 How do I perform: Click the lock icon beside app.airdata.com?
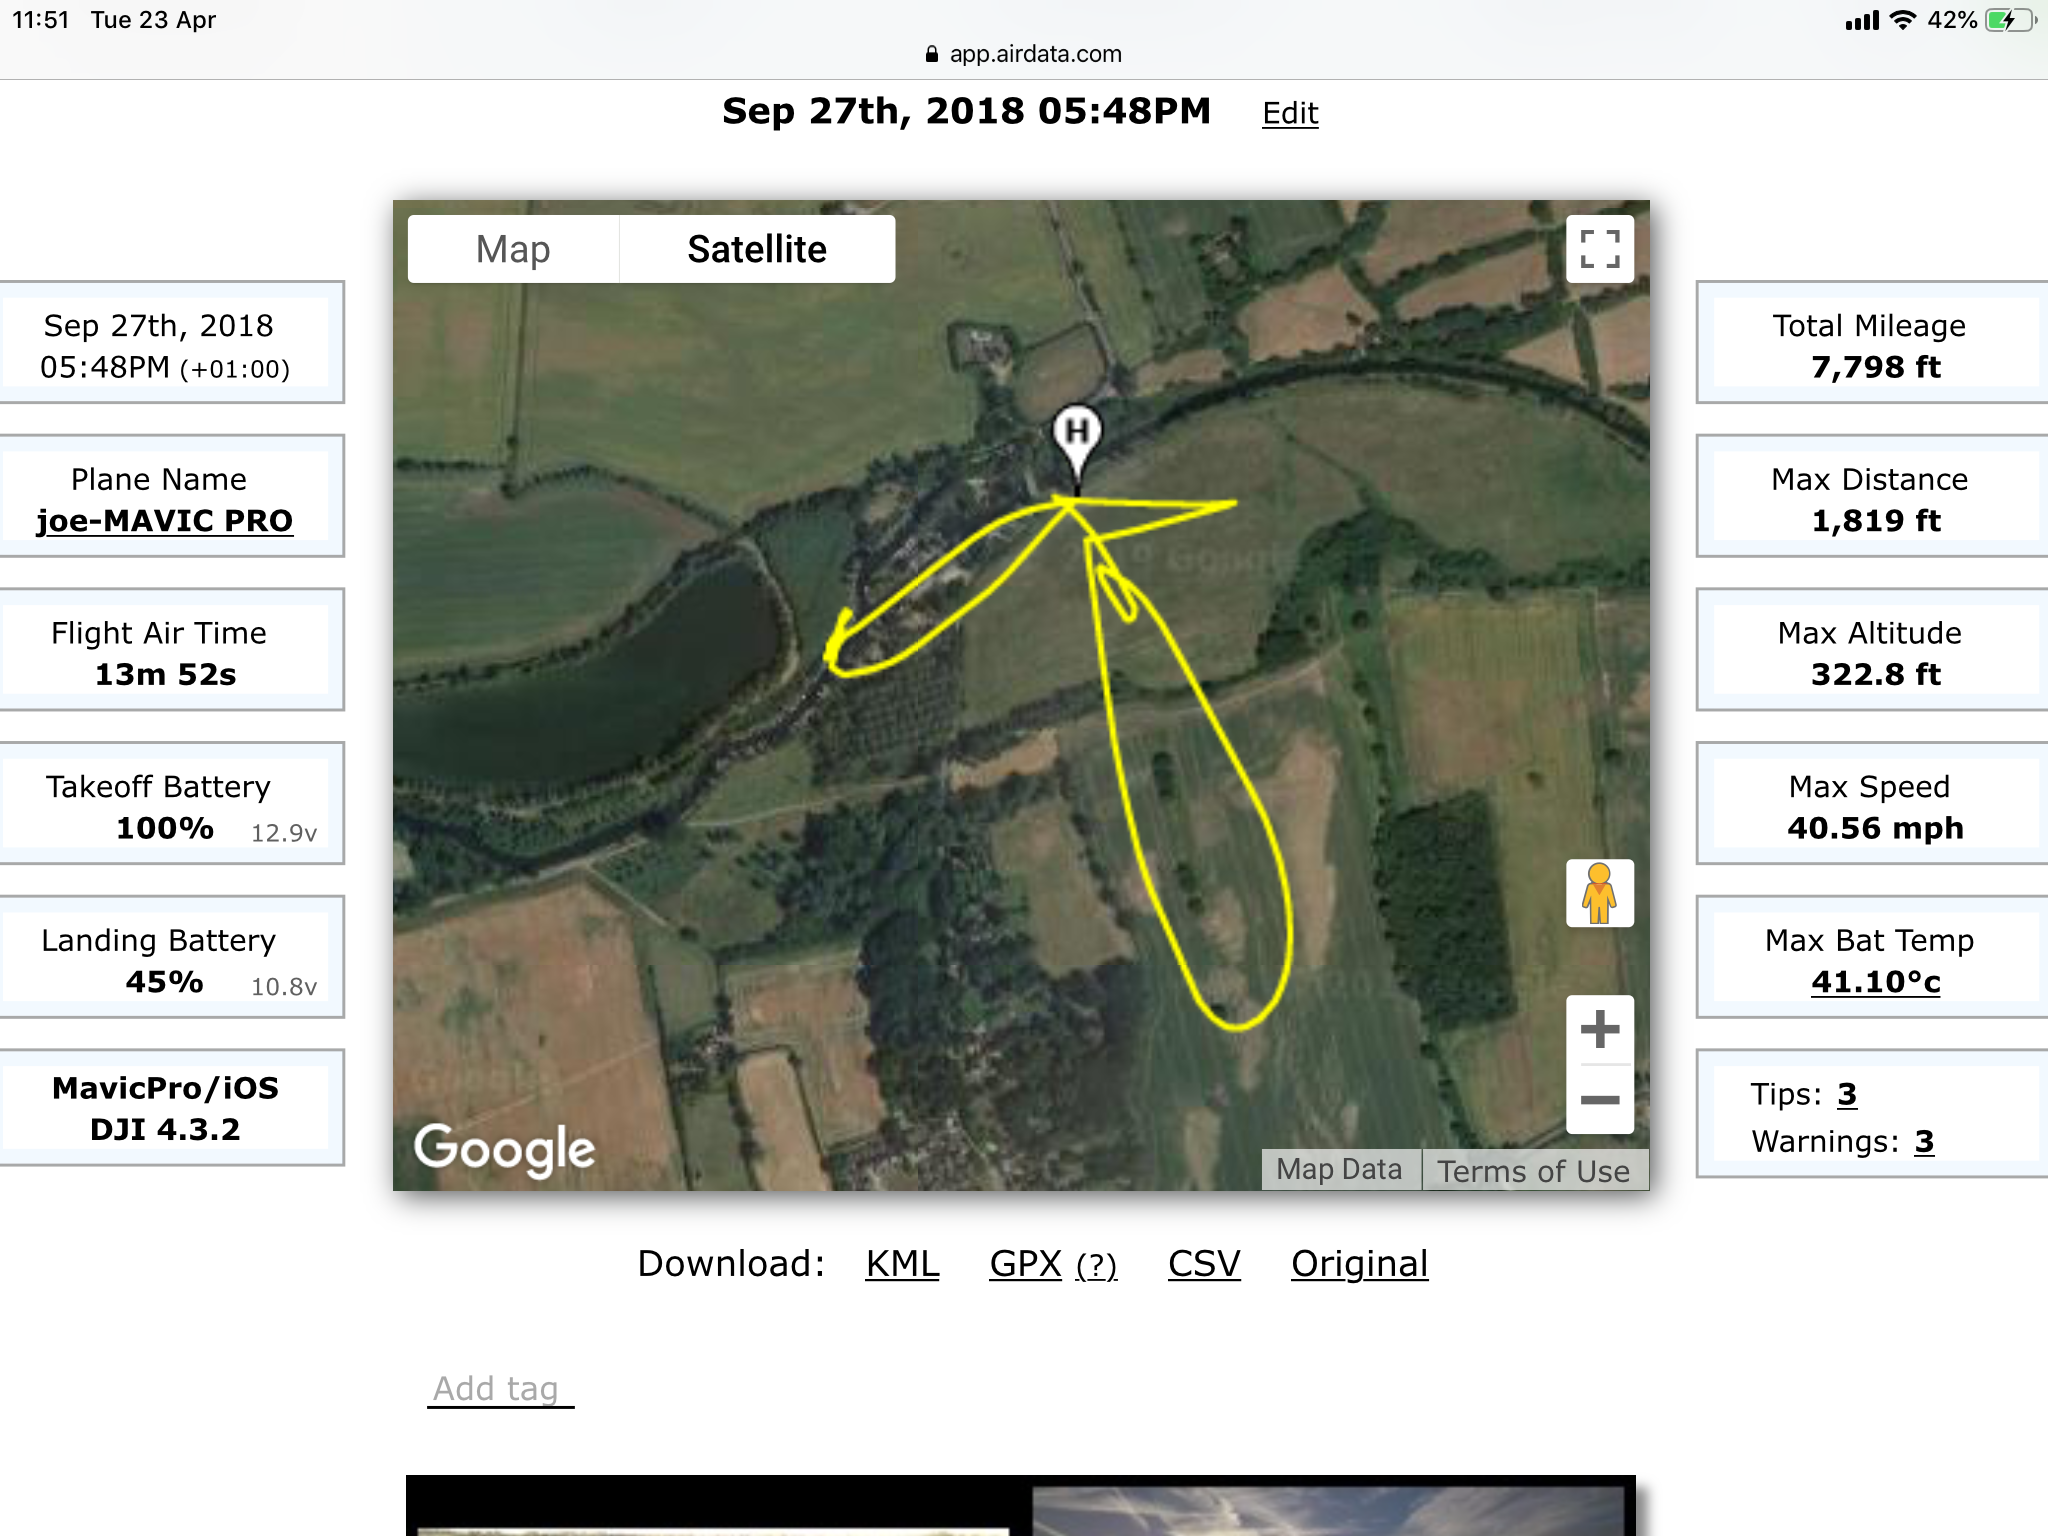(x=932, y=54)
